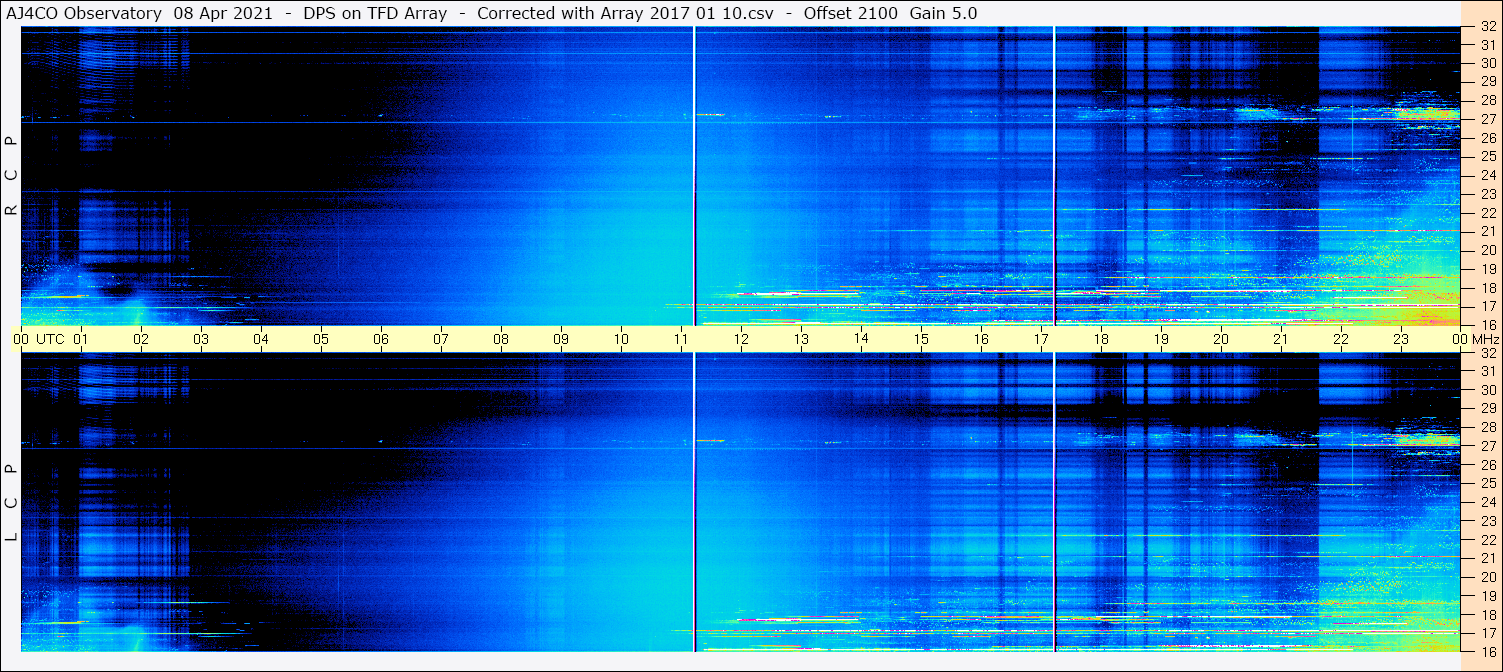Select hour "03" on the time axis
The height and width of the screenshot is (672, 1503).
[201, 339]
